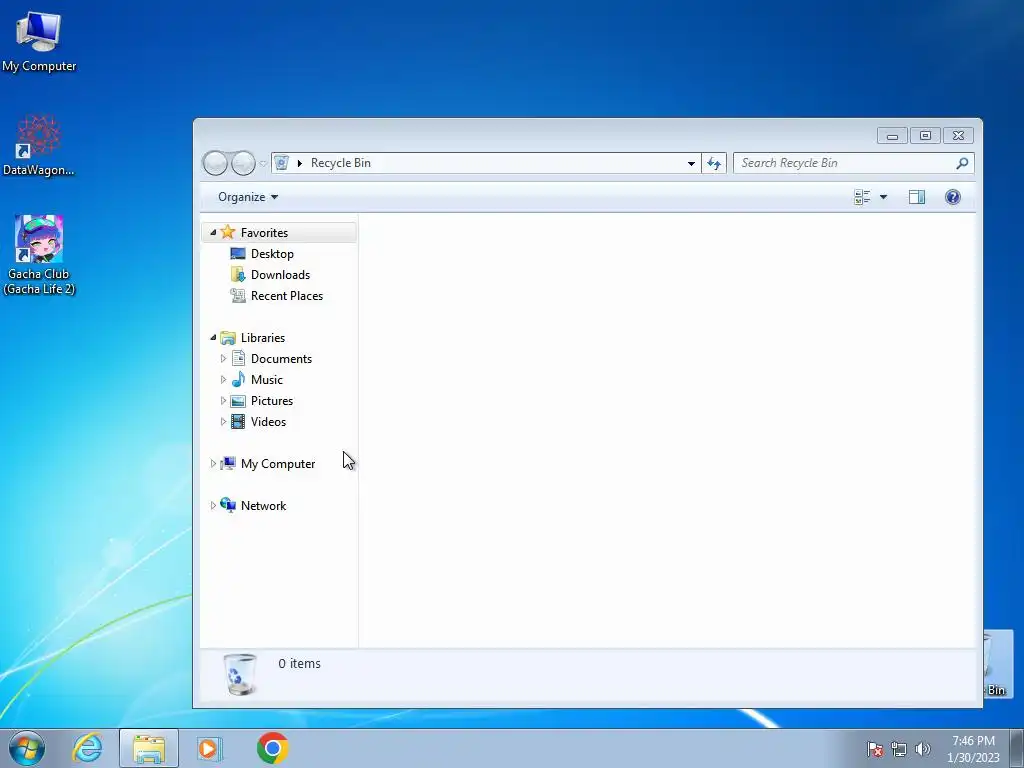Open the Pictures library

pos(272,400)
